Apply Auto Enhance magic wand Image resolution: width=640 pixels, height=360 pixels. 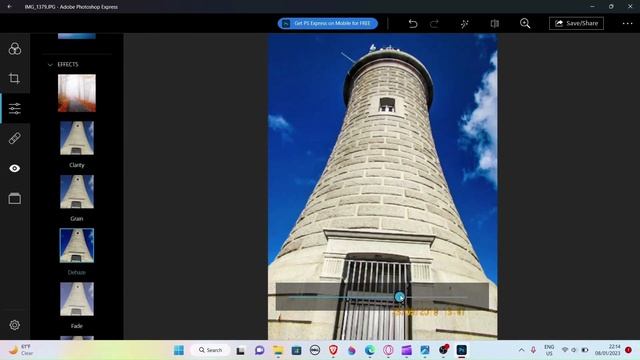pyautogui.click(x=464, y=24)
